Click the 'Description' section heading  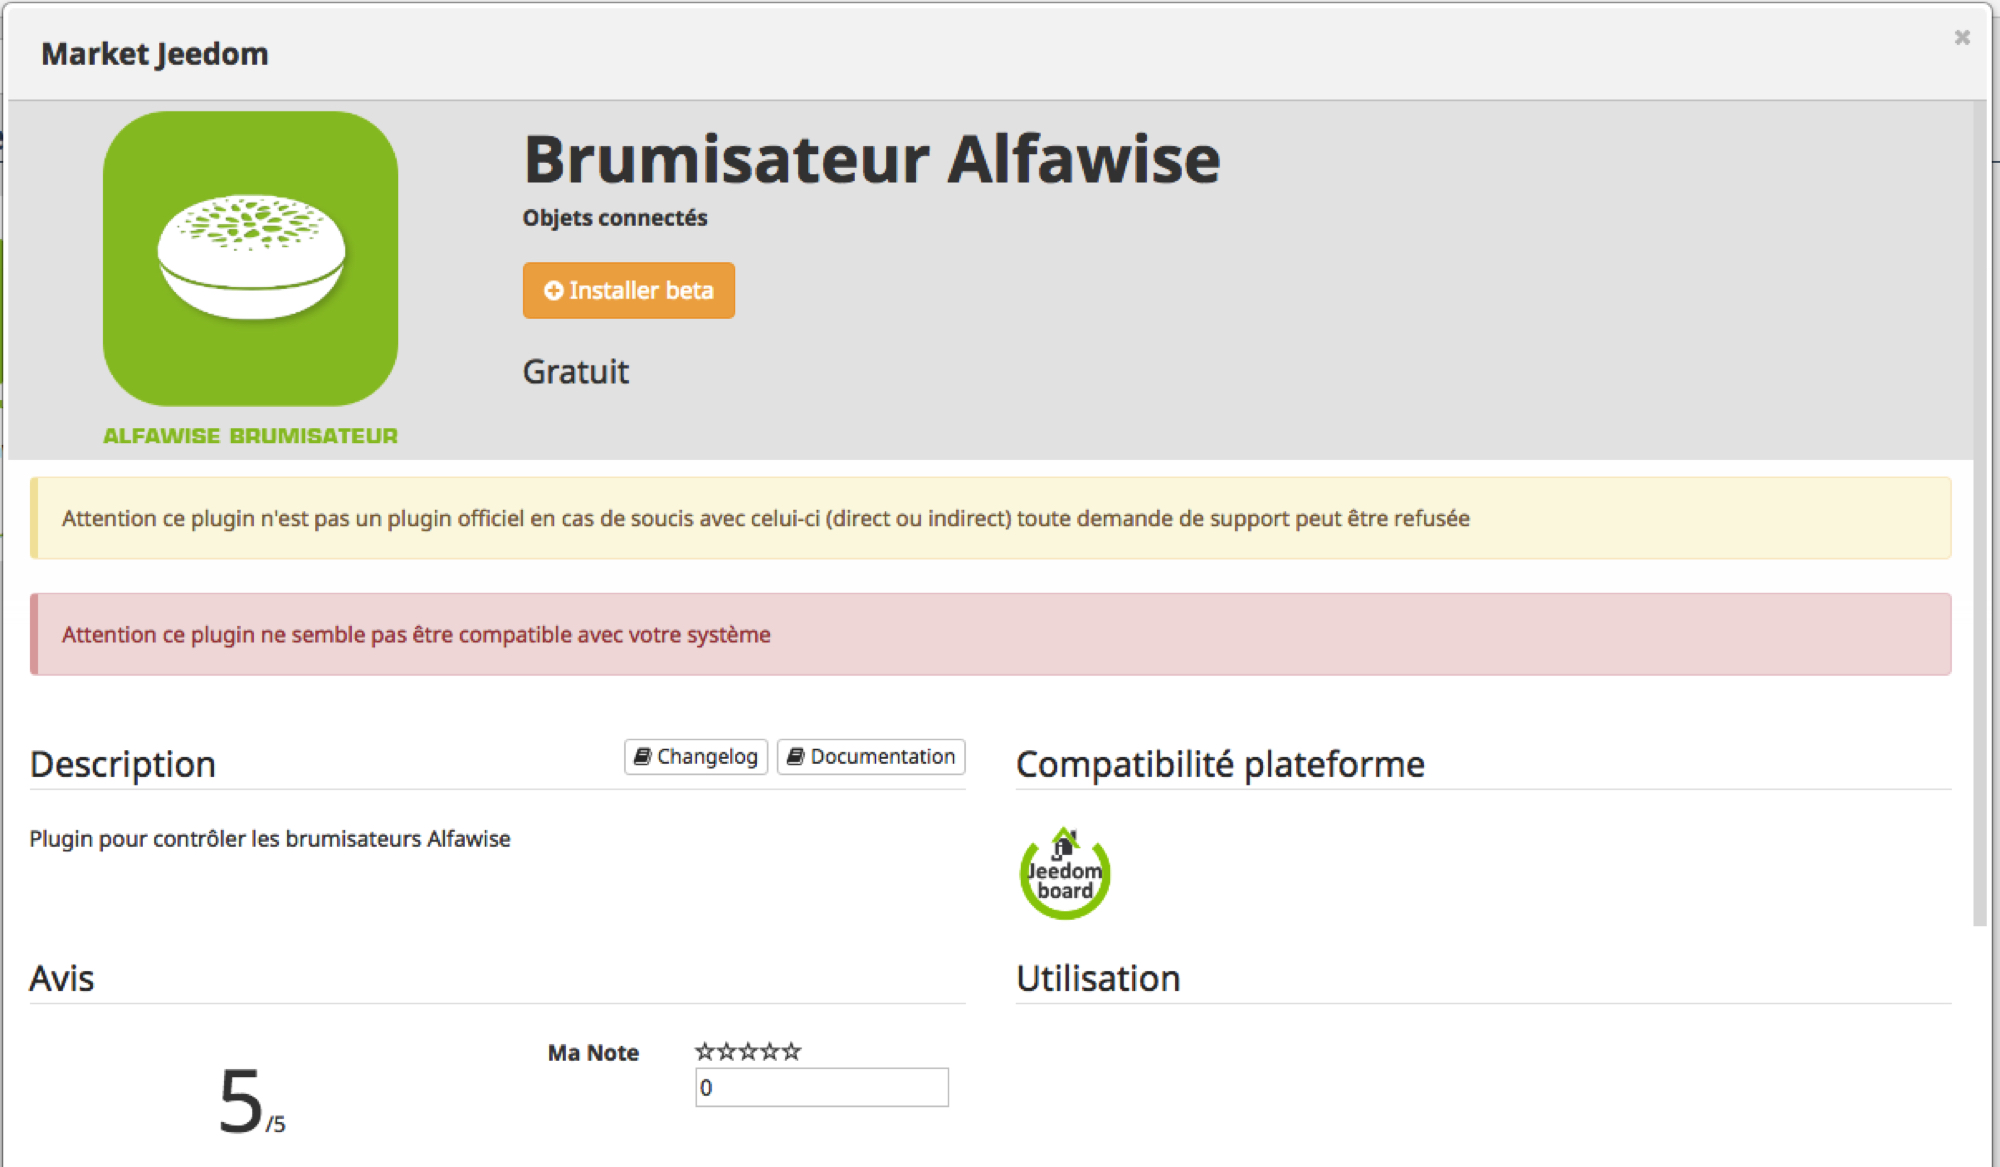[123, 764]
